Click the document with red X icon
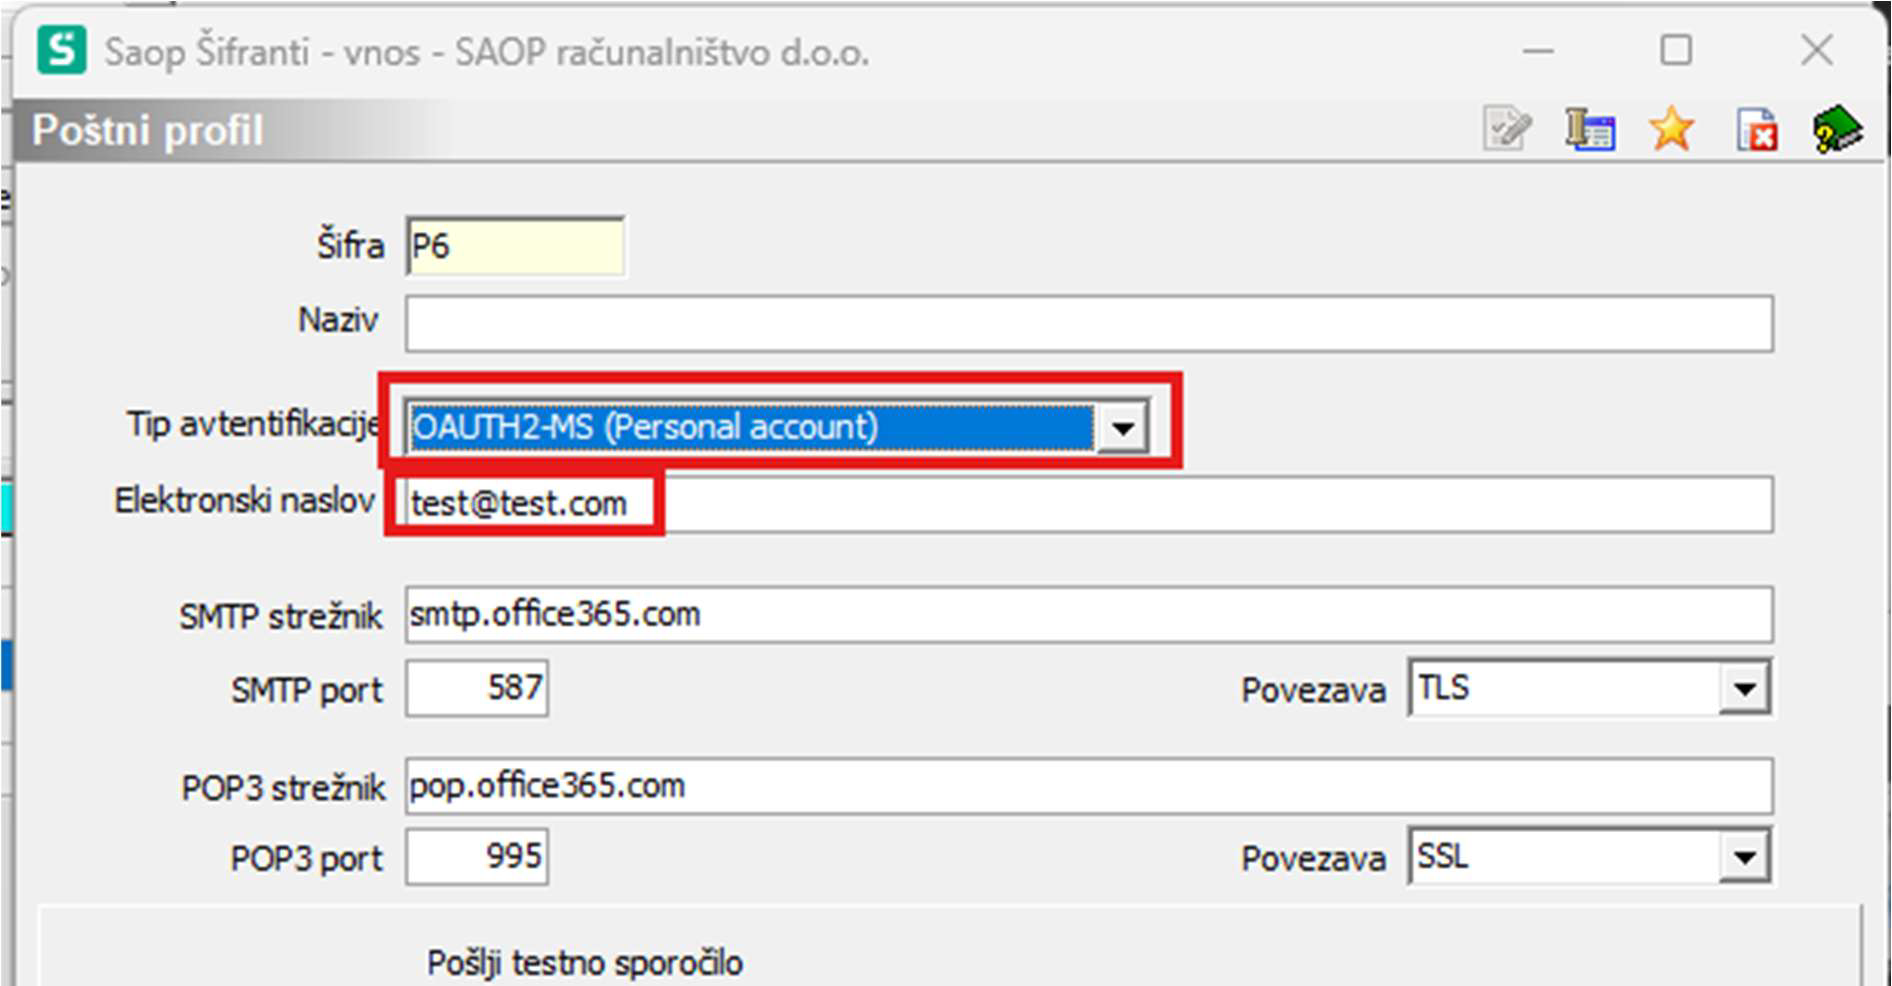Image resolution: width=1892 pixels, height=986 pixels. tap(1757, 130)
